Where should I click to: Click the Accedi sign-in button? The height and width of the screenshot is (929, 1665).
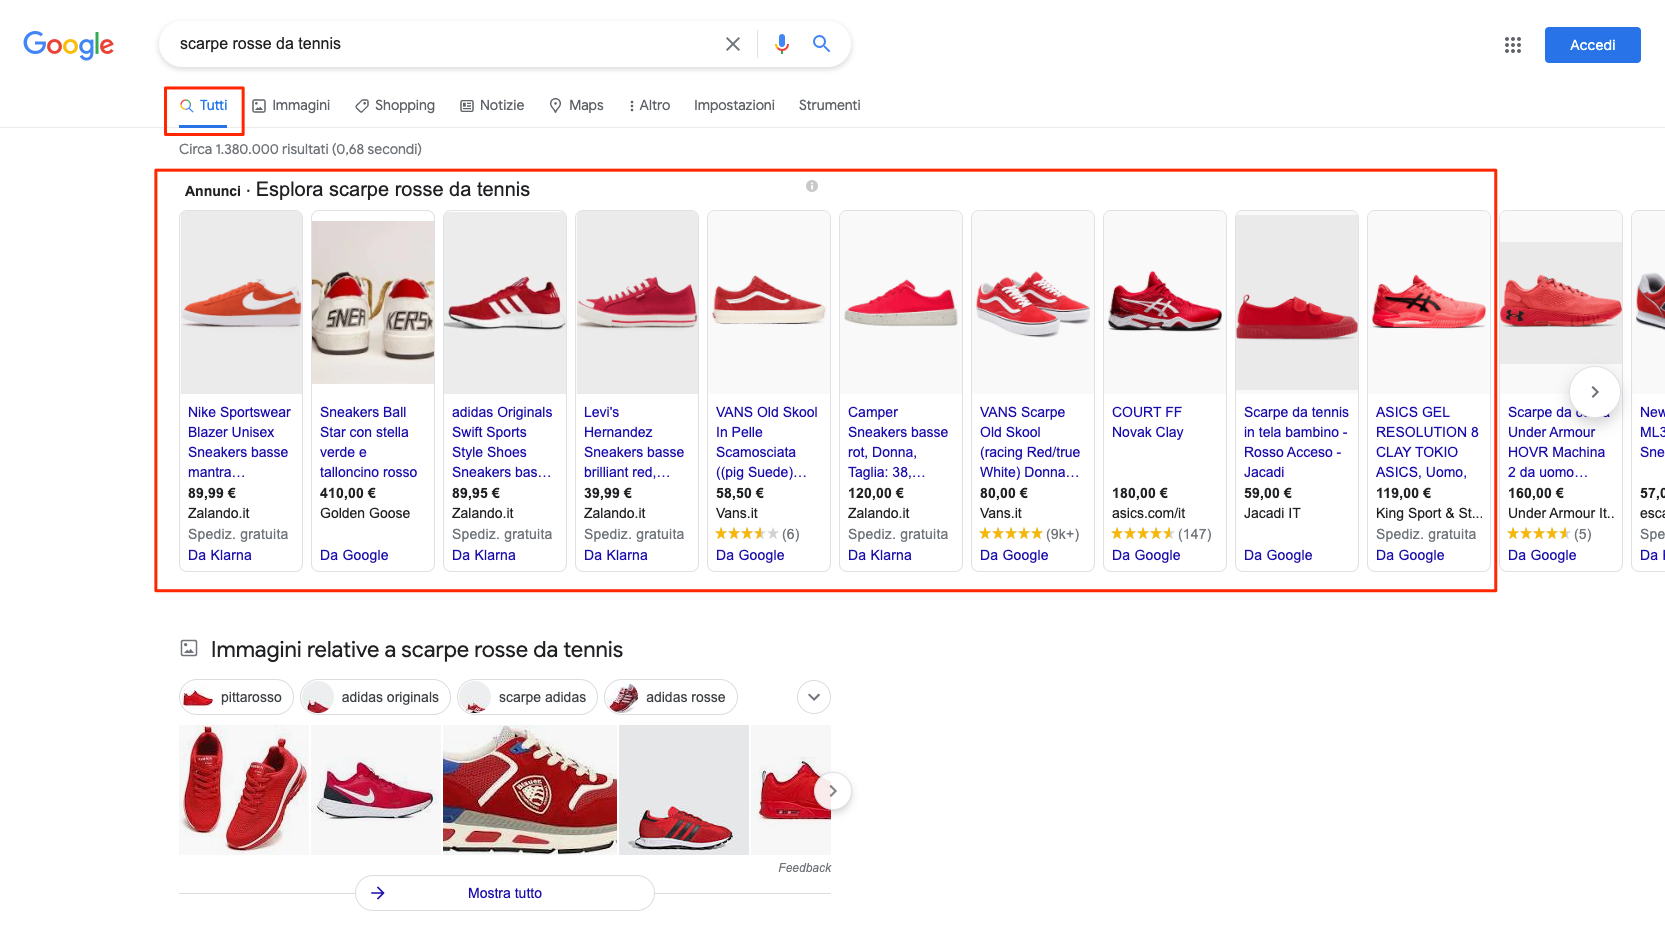click(x=1592, y=45)
